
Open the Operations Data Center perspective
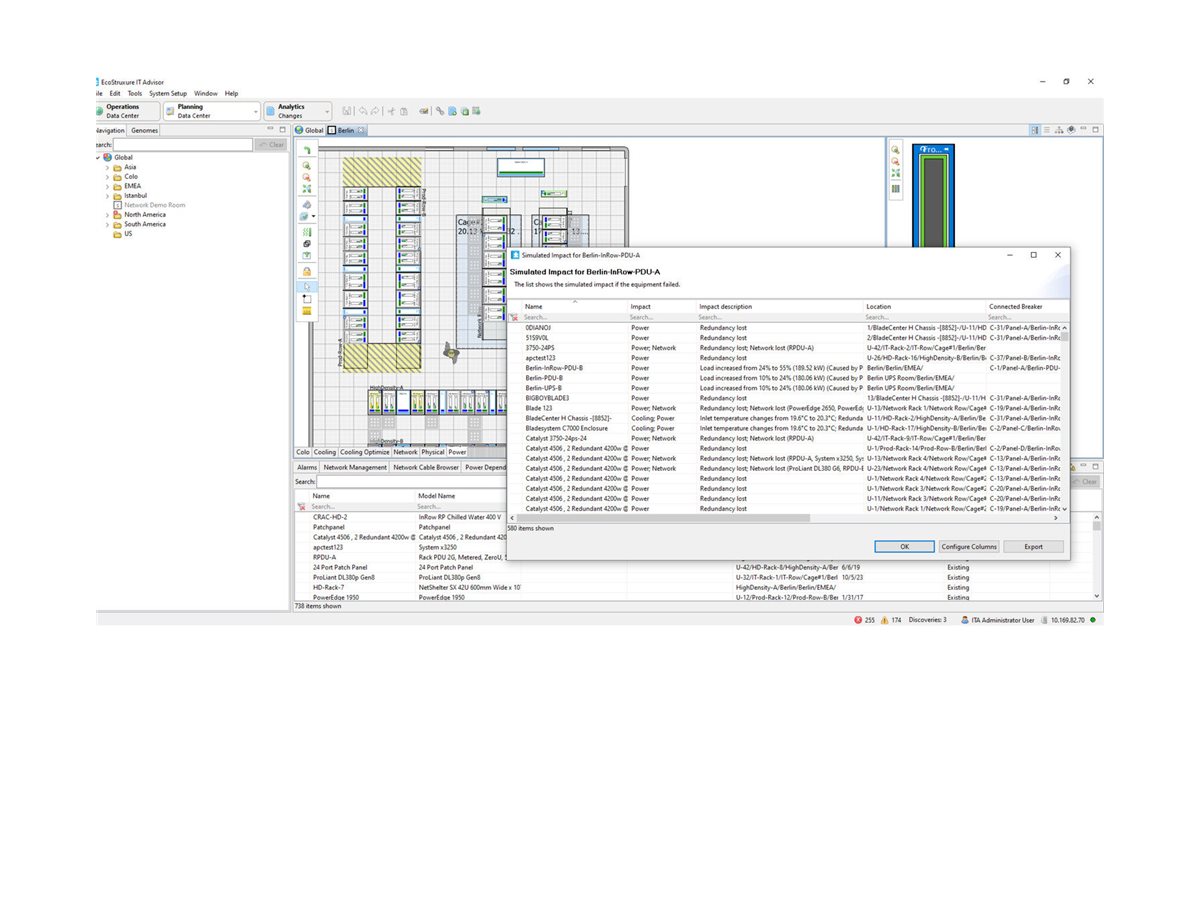coord(126,110)
